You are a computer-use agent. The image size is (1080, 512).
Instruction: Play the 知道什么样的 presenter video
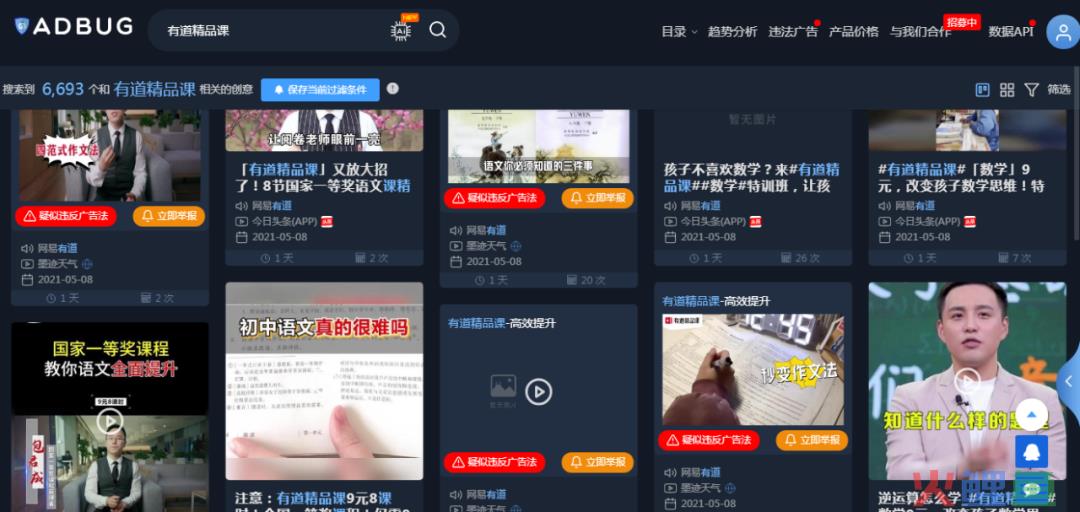coord(967,380)
